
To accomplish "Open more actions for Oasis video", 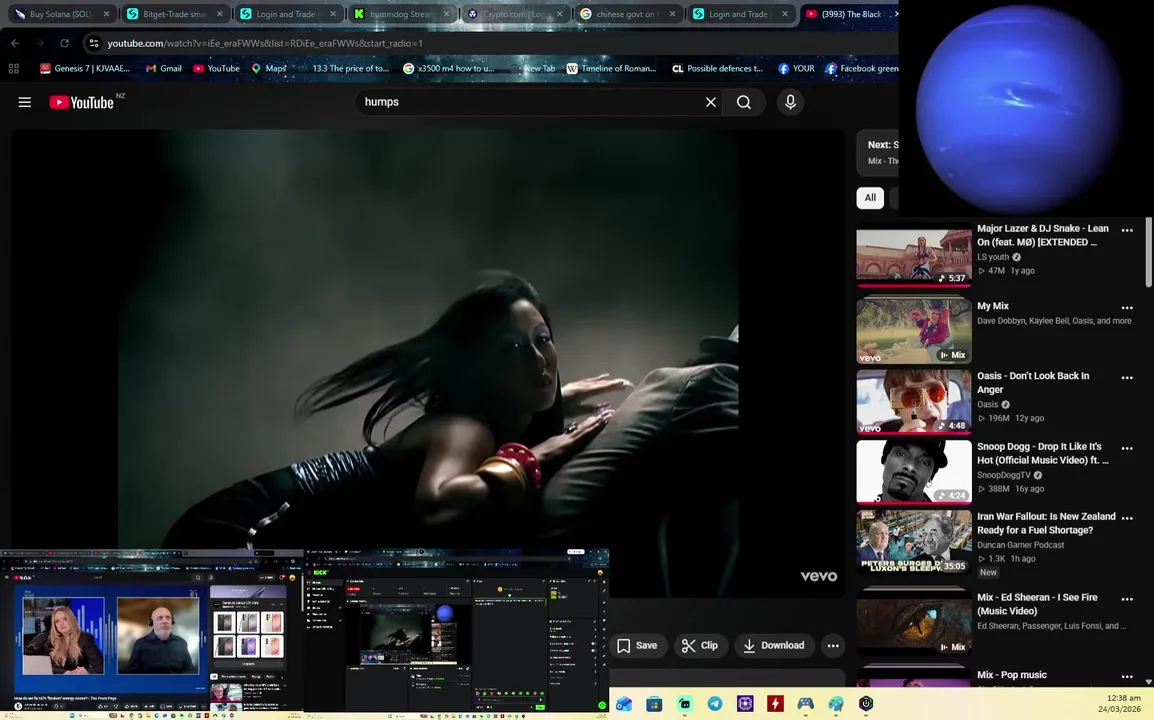I will (1127, 377).
